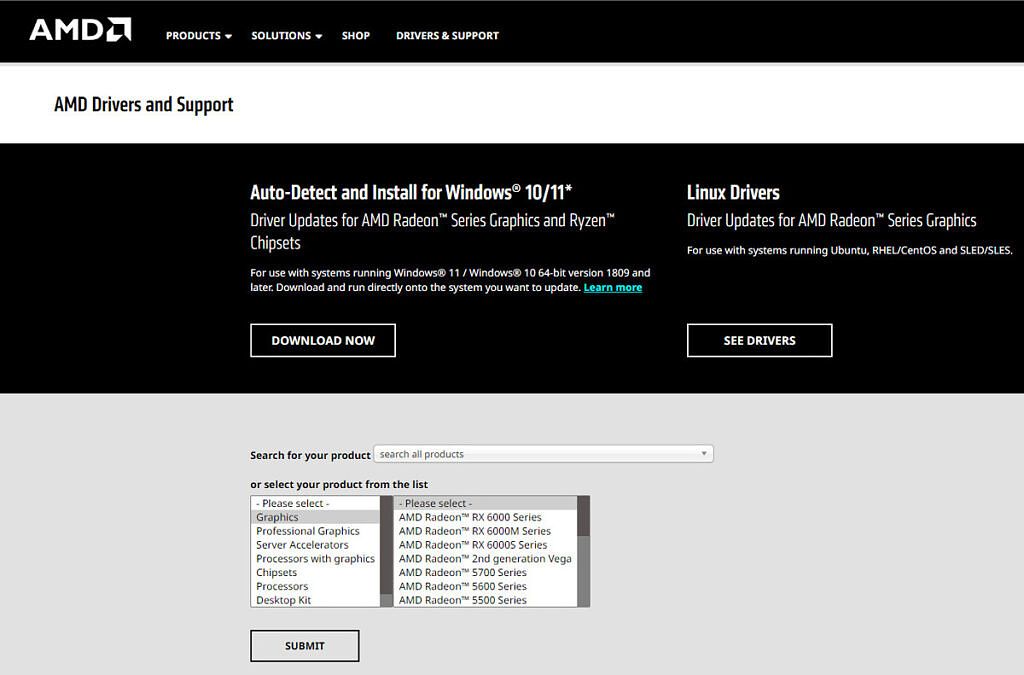Viewport: 1024px width, 675px height.
Task: Click the Learn more link
Action: point(613,287)
